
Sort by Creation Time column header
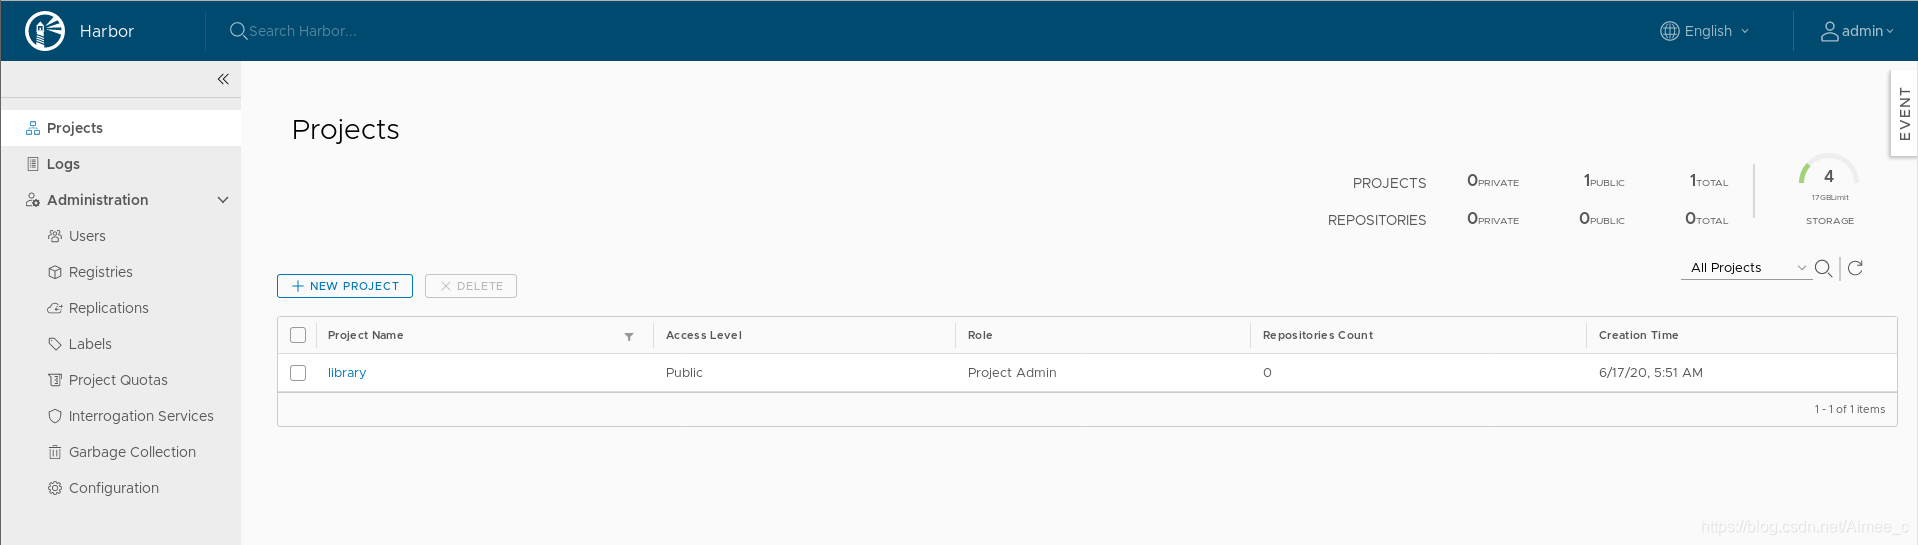tap(1639, 335)
